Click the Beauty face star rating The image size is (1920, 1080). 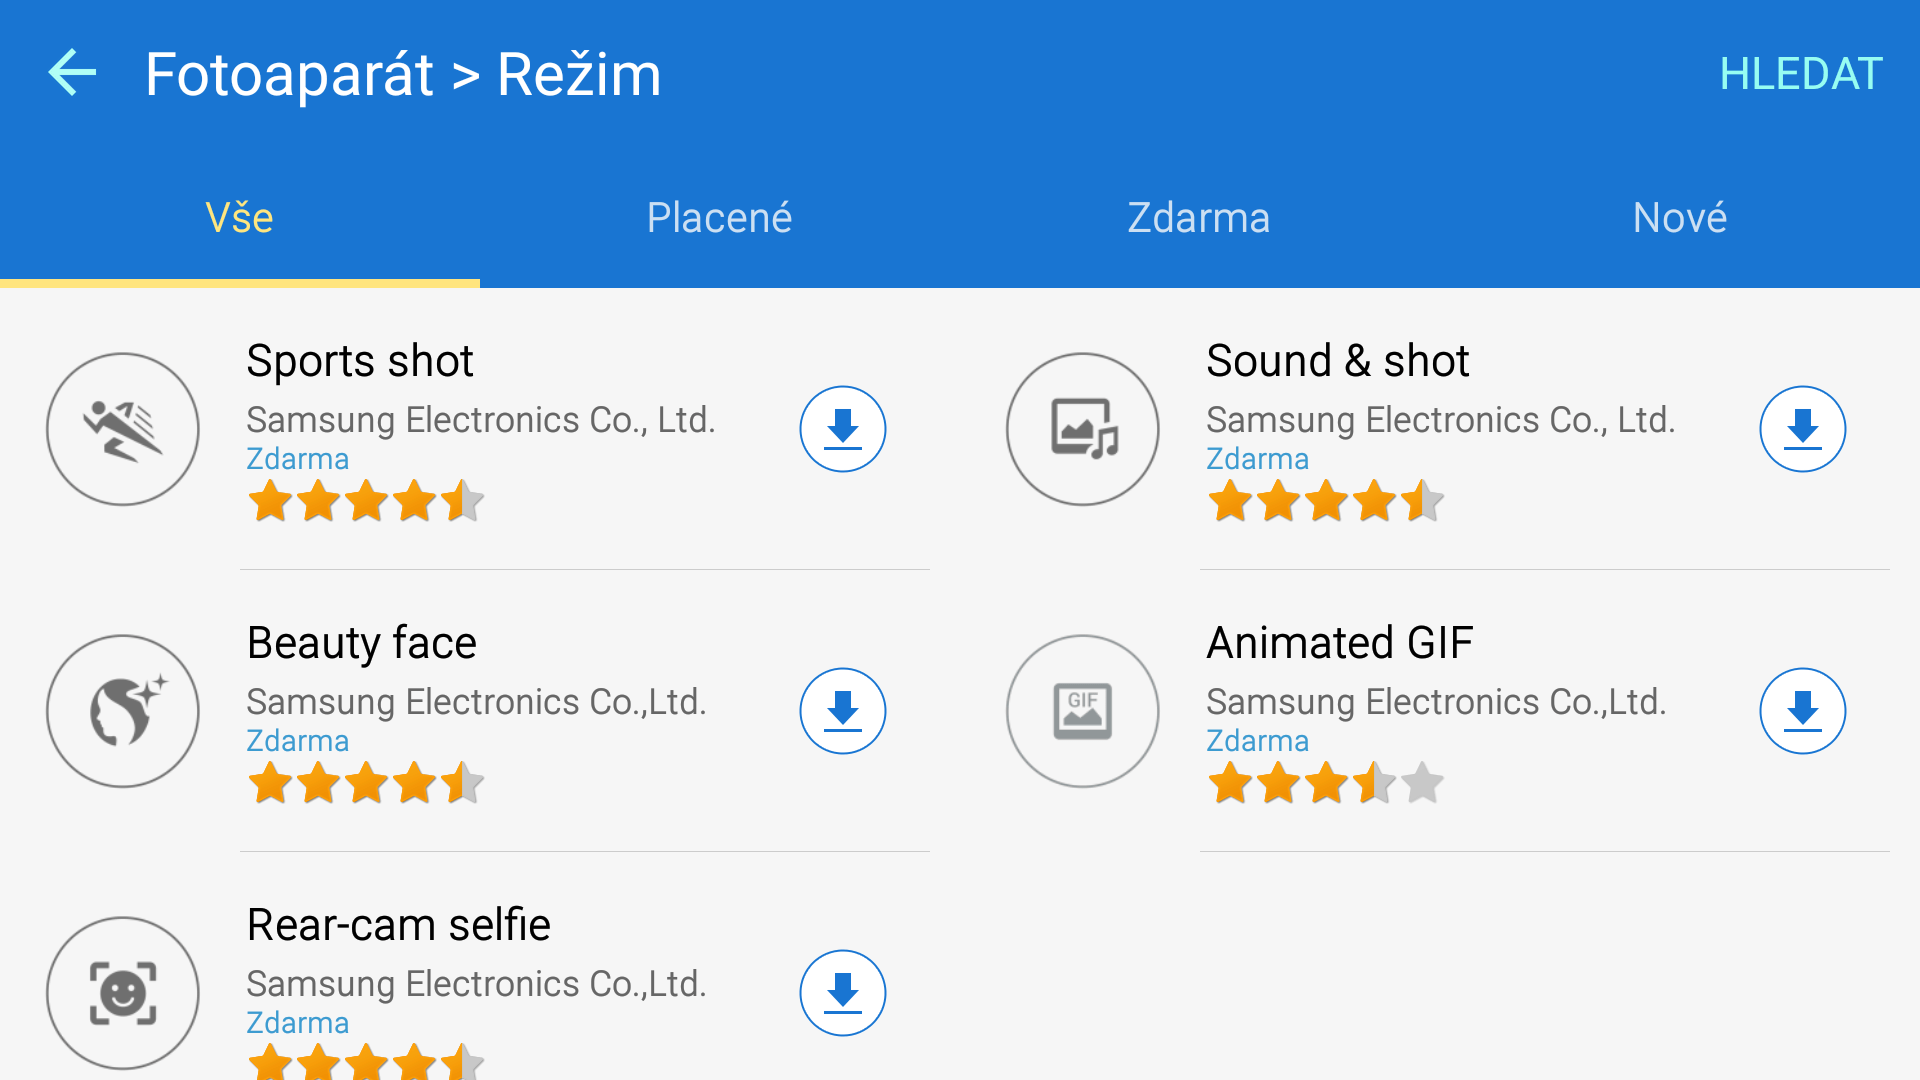pyautogui.click(x=366, y=783)
